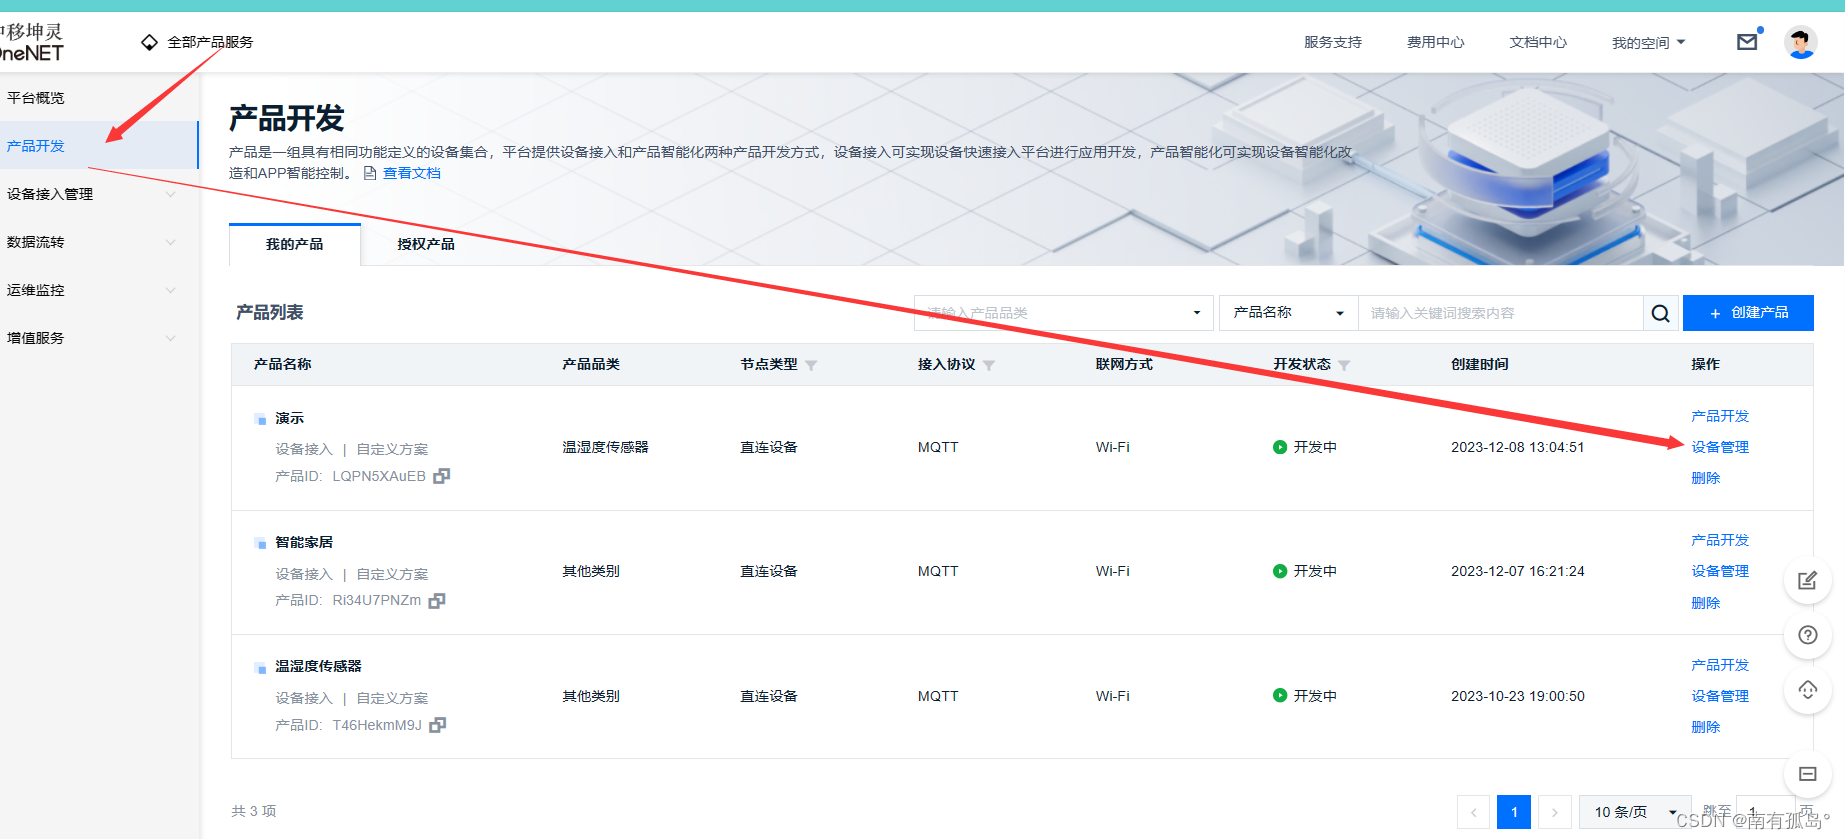Open the mail notifications icon

1747,42
